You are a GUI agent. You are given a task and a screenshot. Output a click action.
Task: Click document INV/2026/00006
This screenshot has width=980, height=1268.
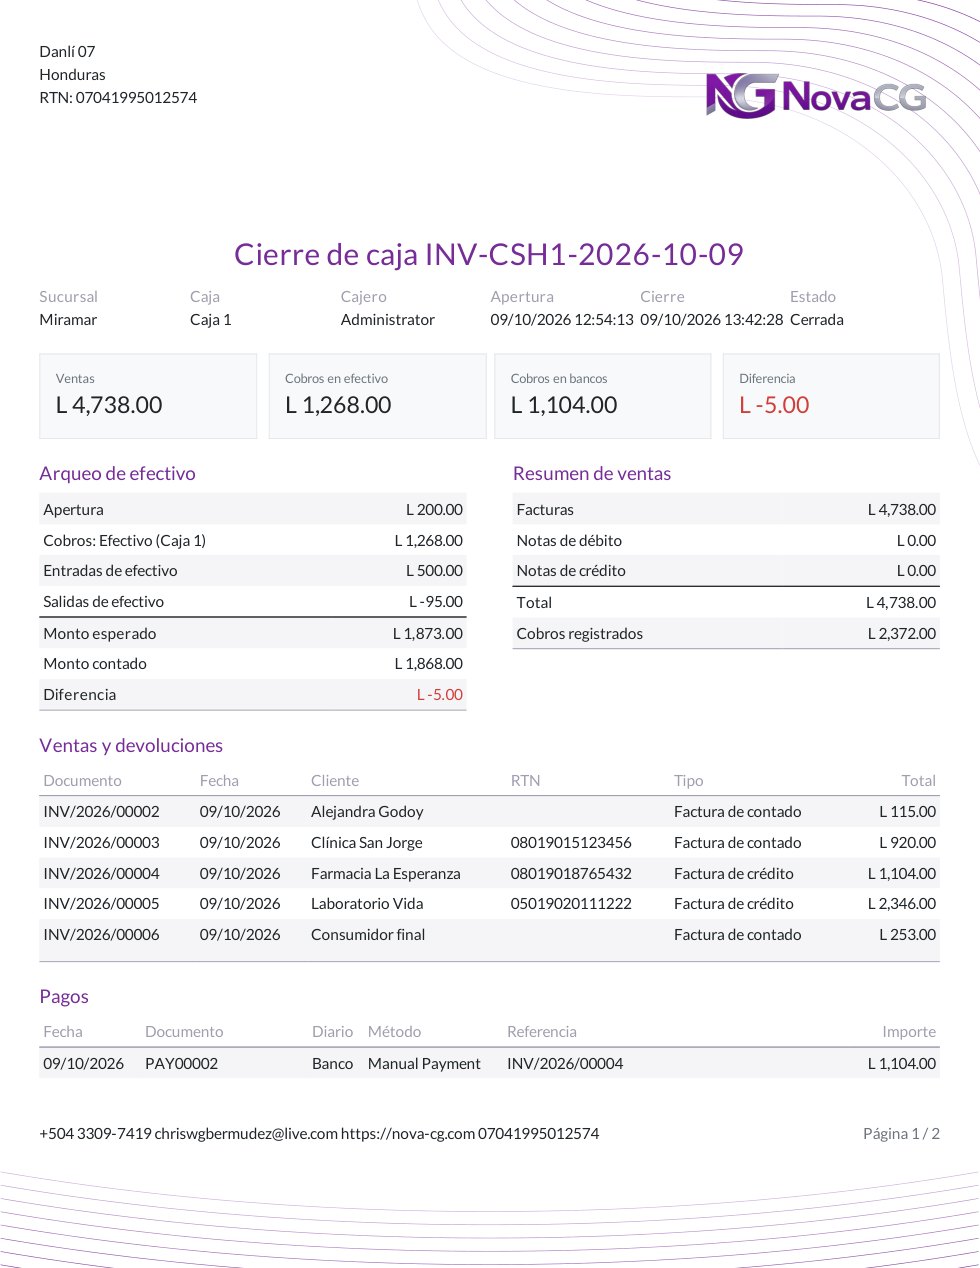(101, 935)
